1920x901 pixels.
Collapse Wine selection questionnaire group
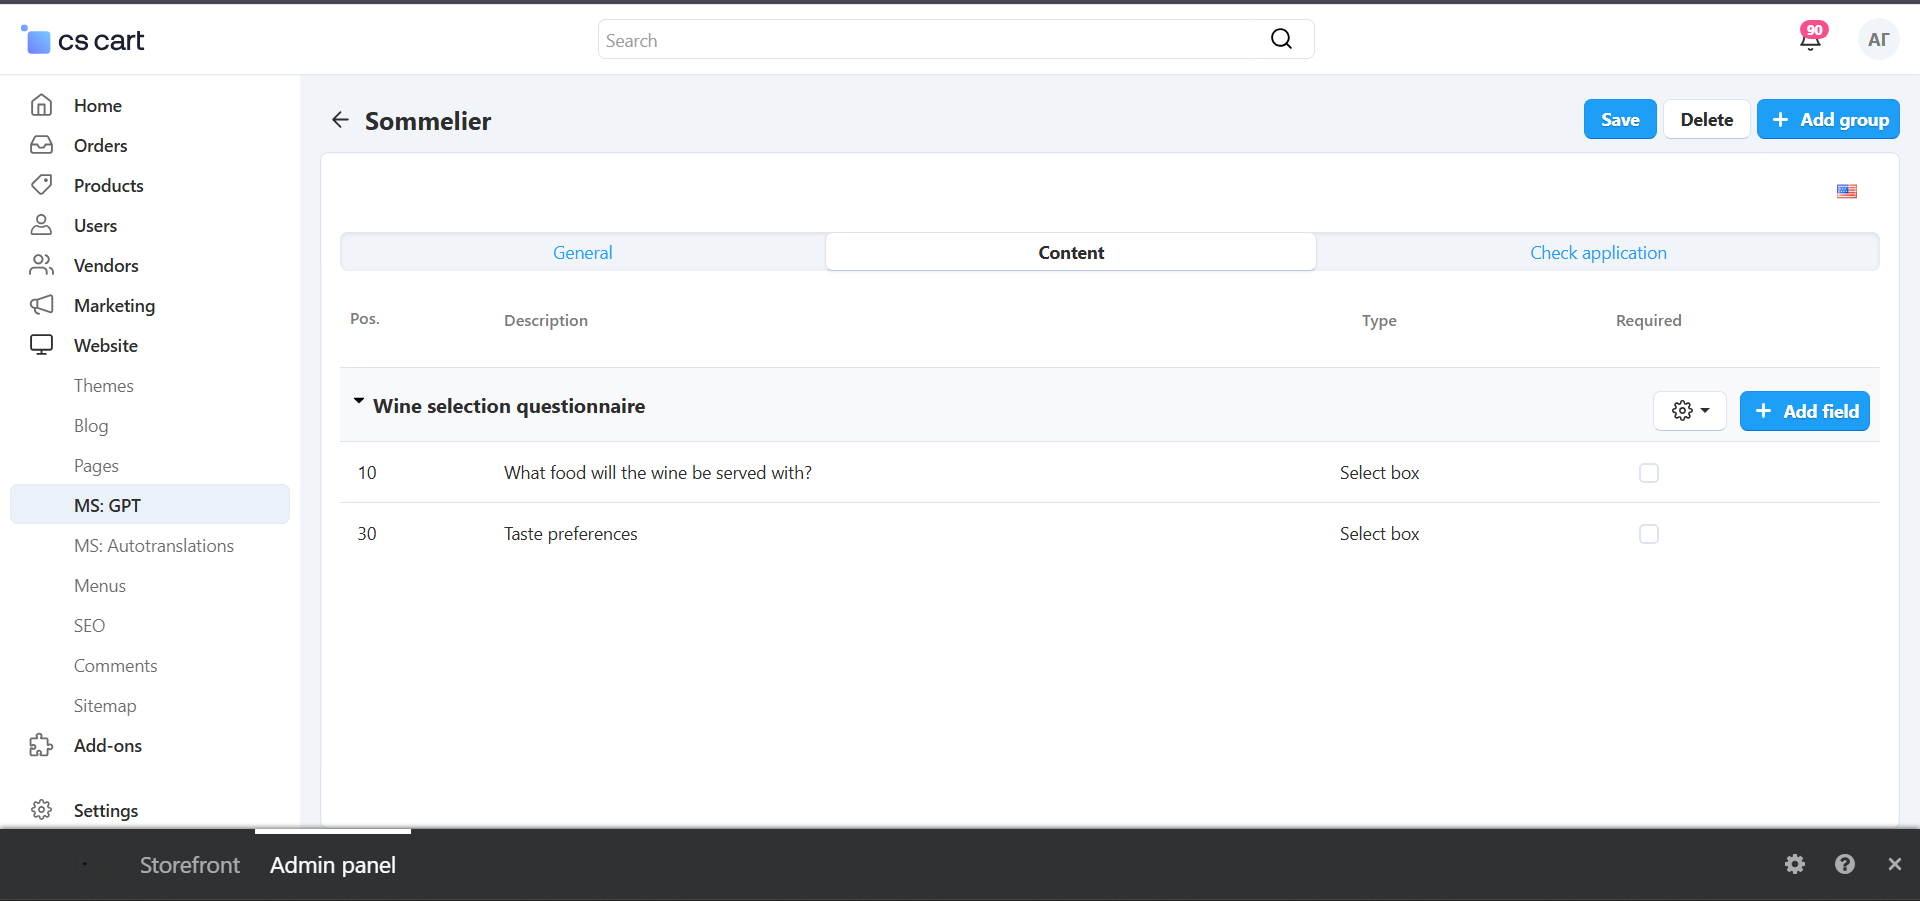pos(359,402)
